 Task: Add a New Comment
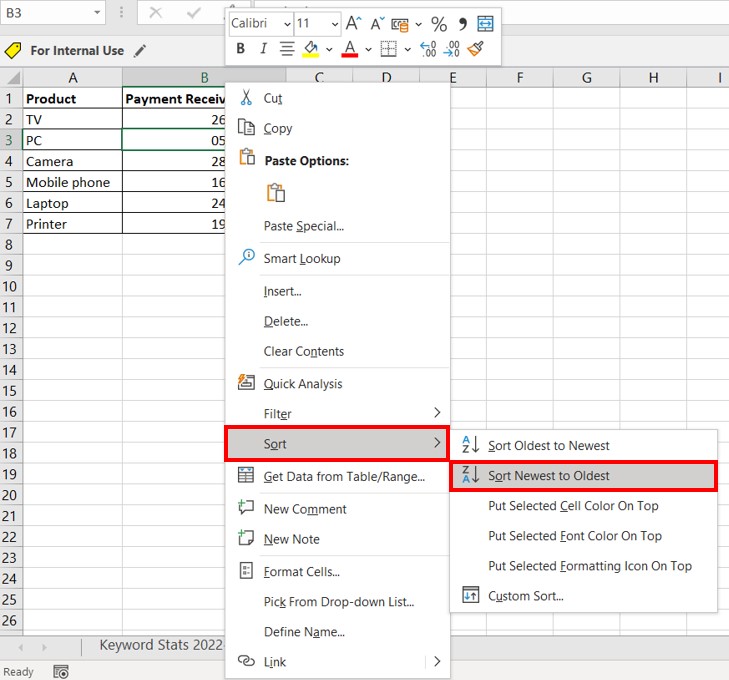point(338,509)
